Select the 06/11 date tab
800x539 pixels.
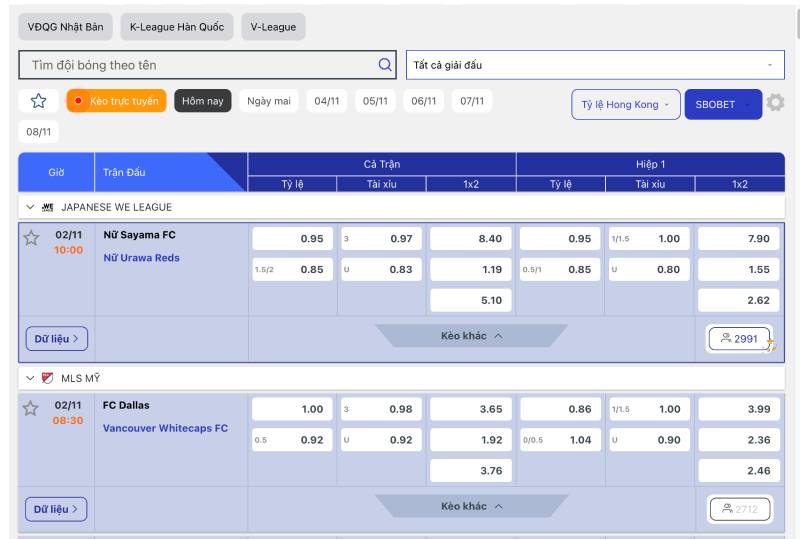(423, 101)
